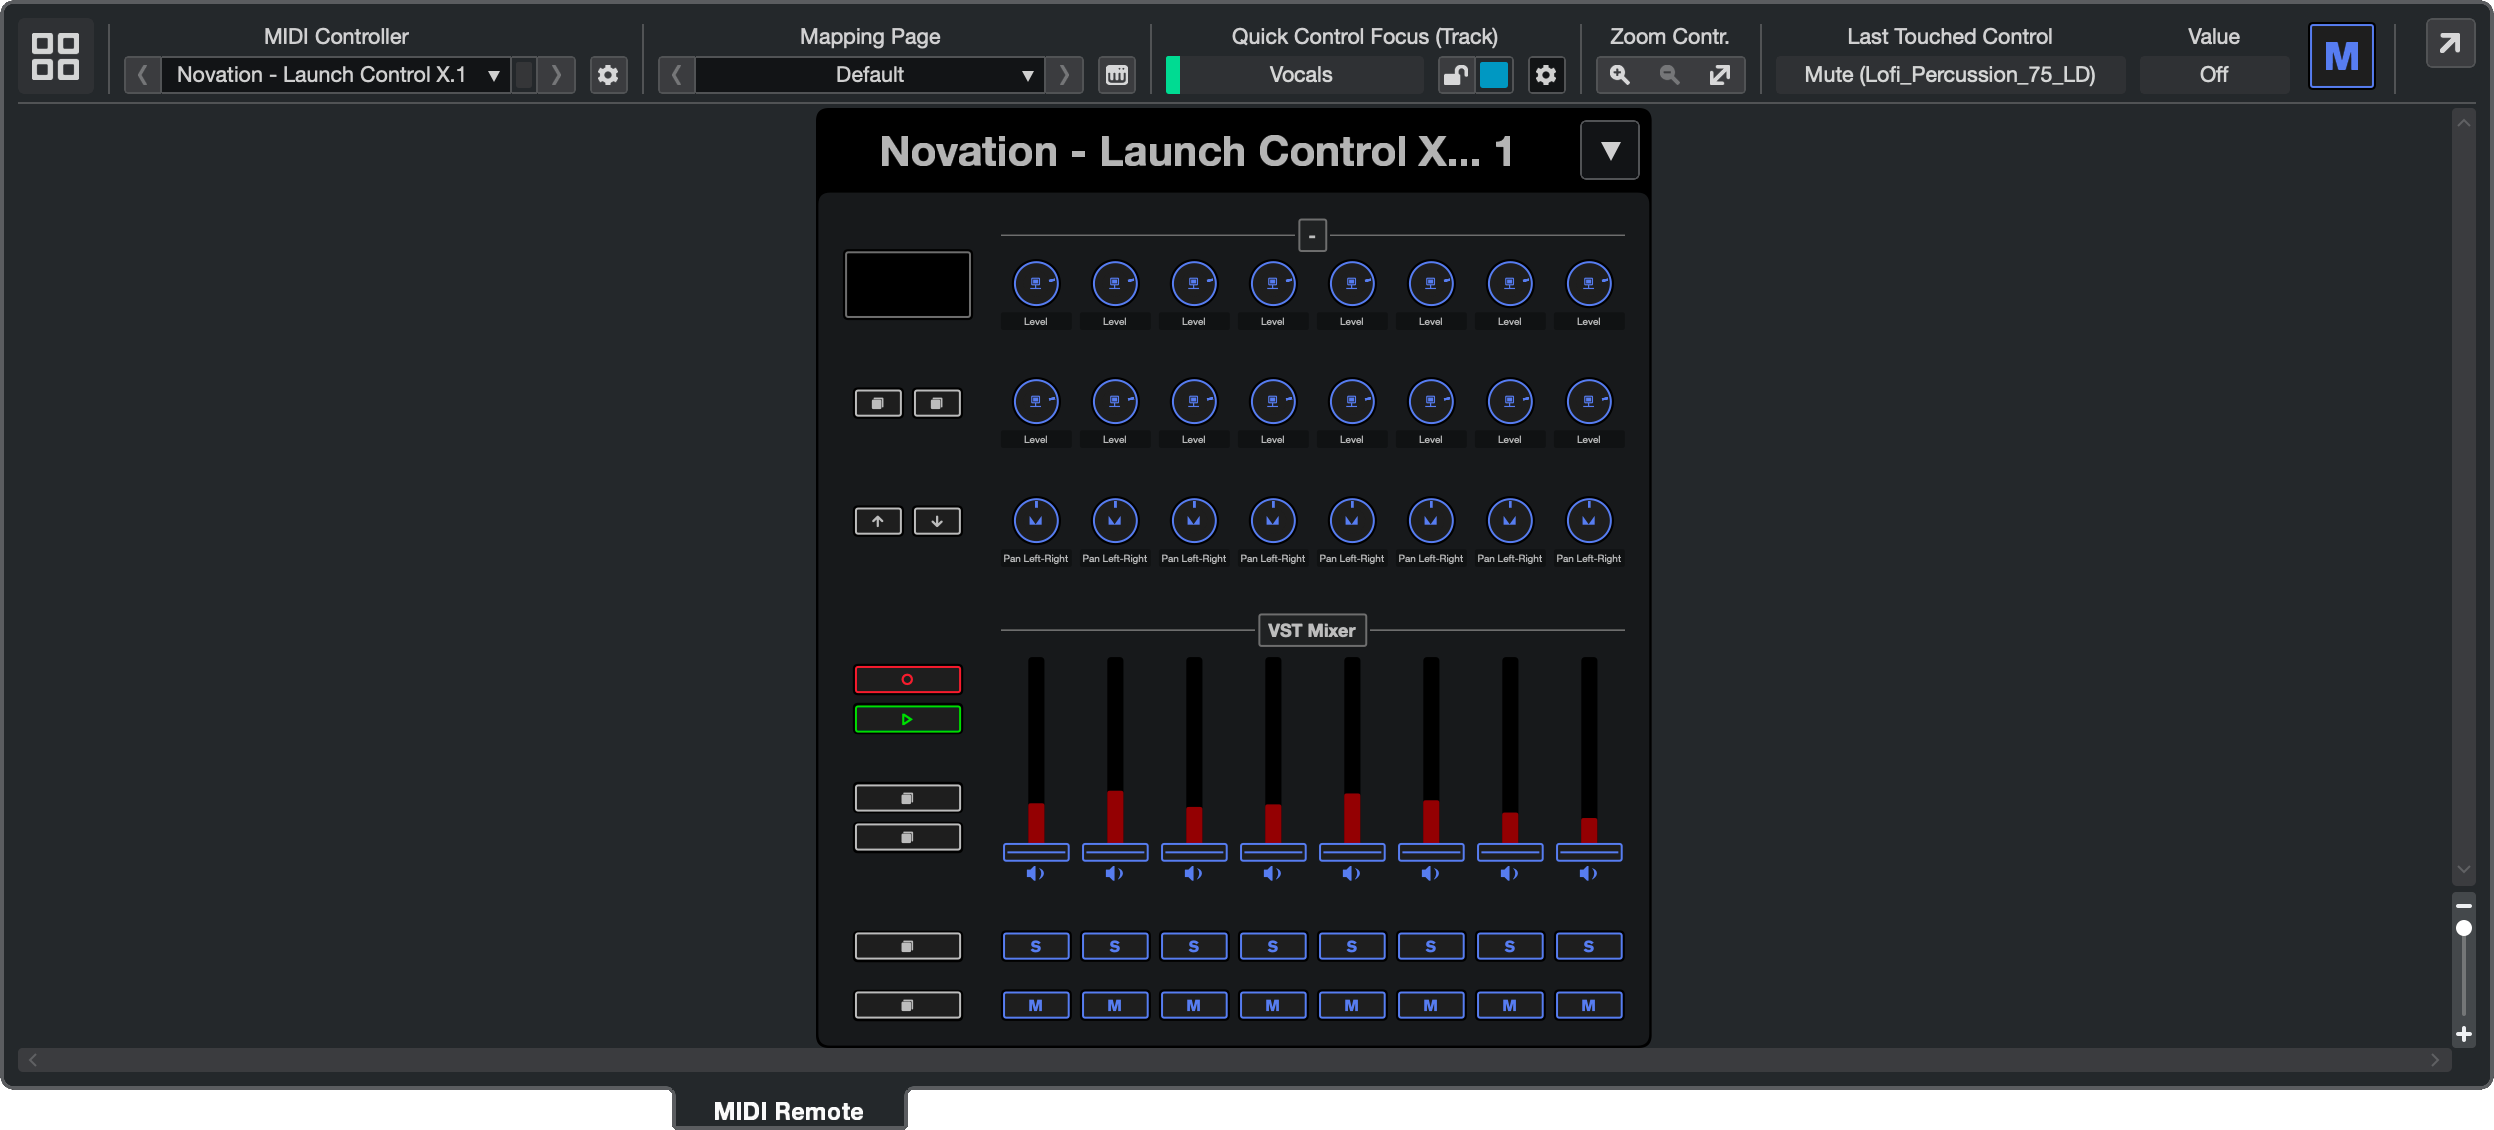Toggle Solo on first channel

tap(1036, 946)
